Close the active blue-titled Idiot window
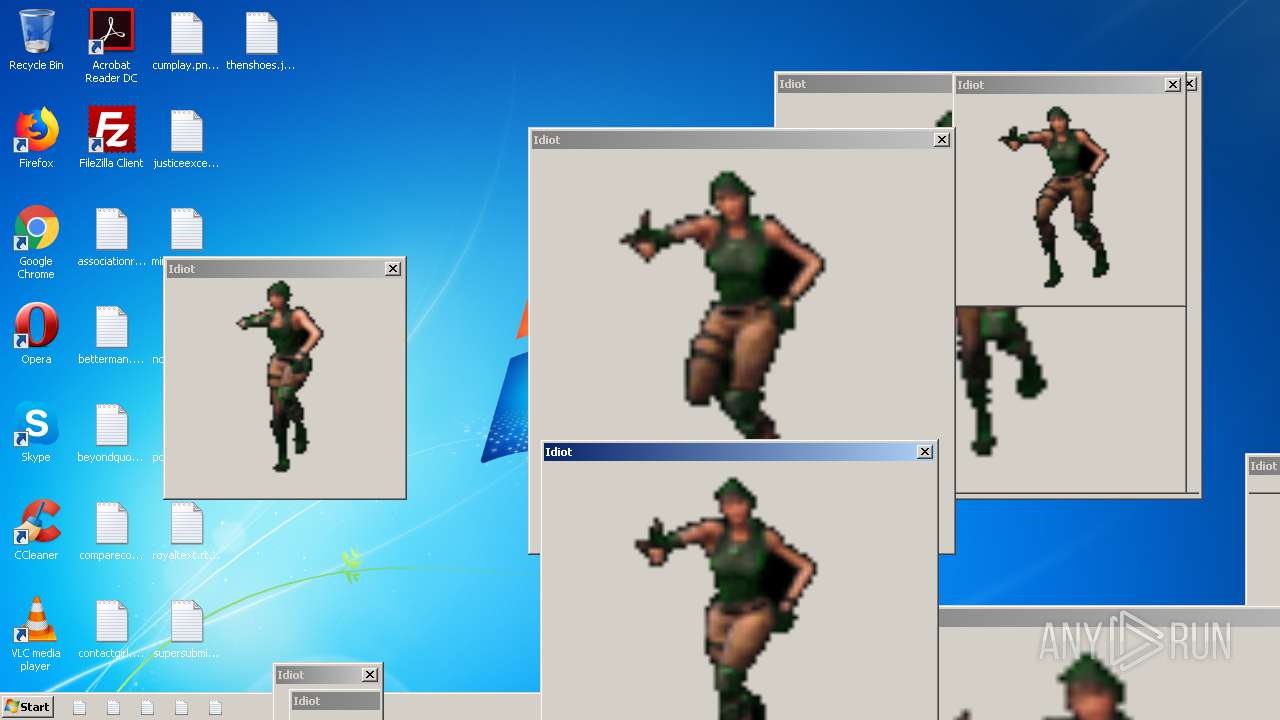Image resolution: width=1280 pixels, height=720 pixels. pos(925,452)
